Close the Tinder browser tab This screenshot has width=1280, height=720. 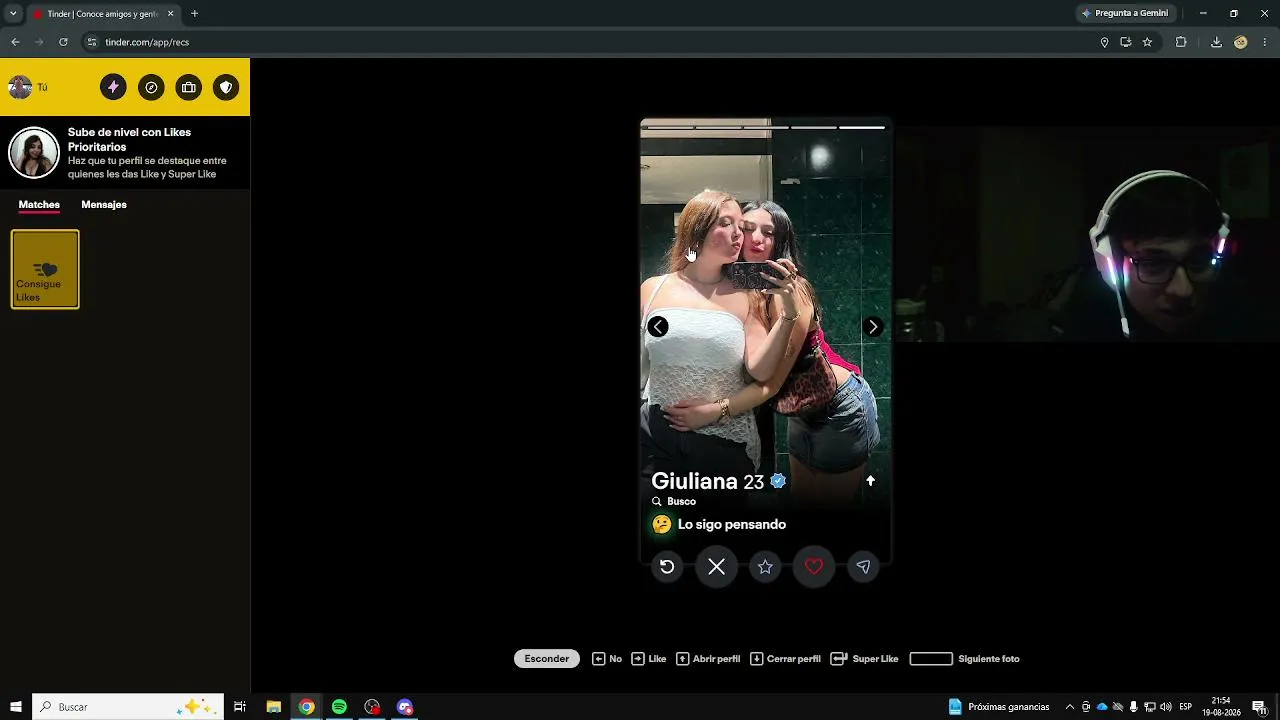[171, 14]
